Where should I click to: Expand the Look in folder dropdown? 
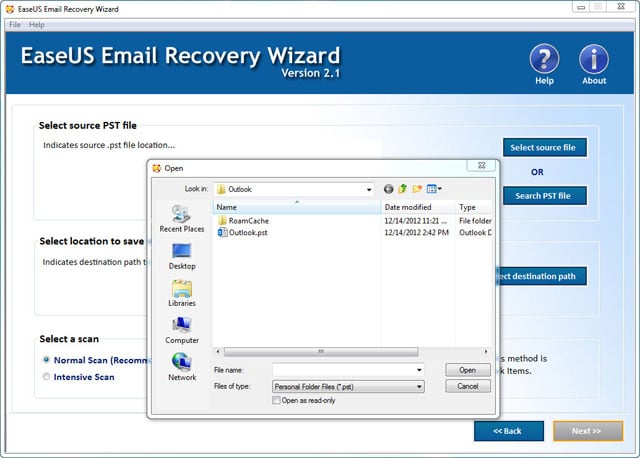pyautogui.click(x=368, y=188)
